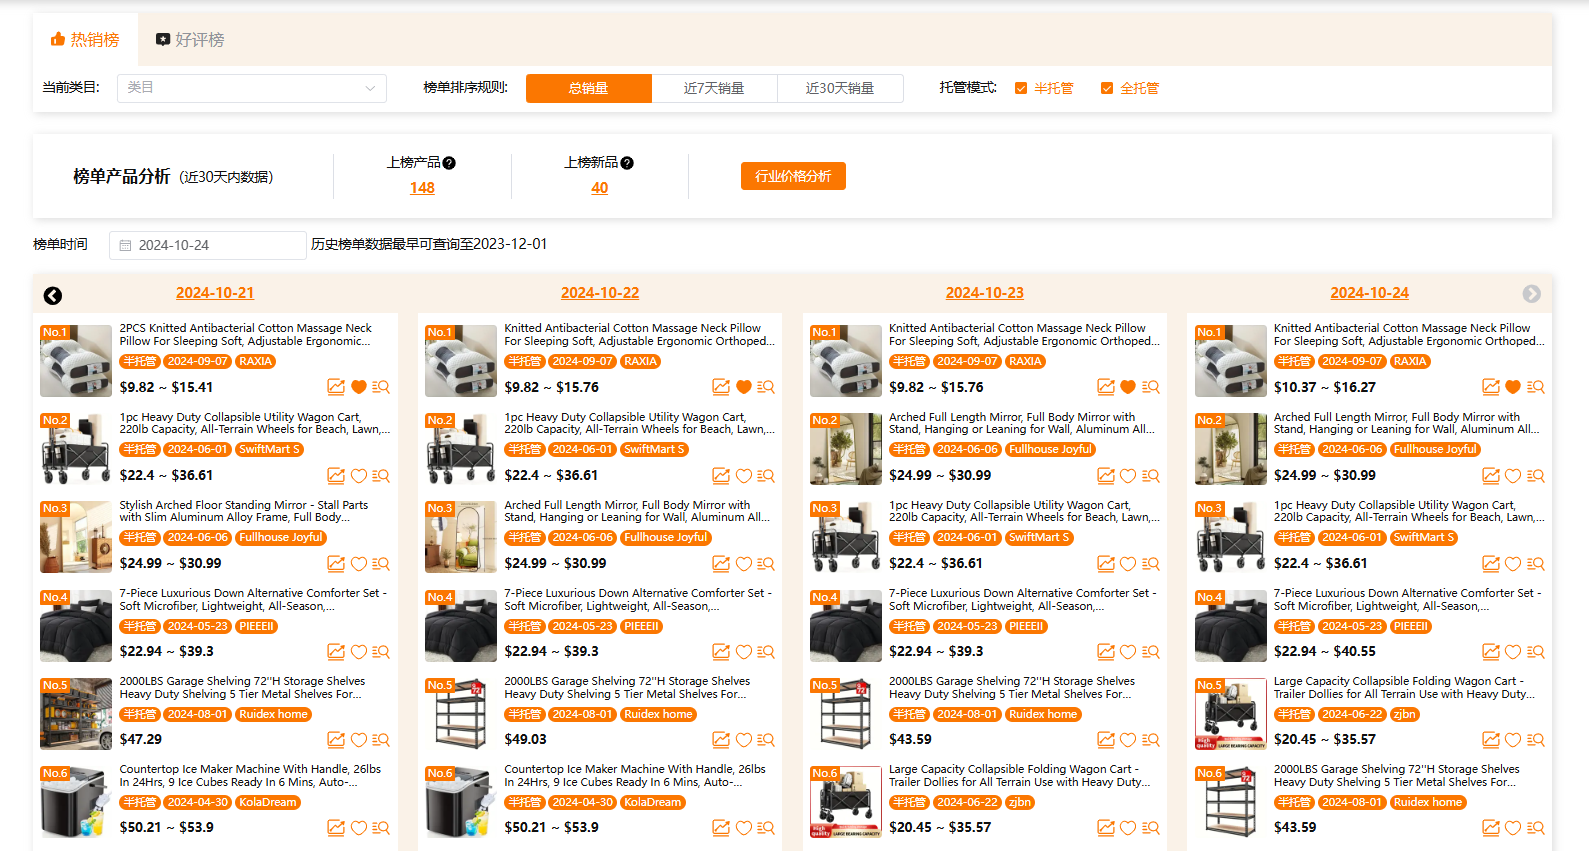This screenshot has height=851, width=1589.
Task: Open trend chart for No.5 shelving on 2024-10-23
Action: tap(1106, 740)
